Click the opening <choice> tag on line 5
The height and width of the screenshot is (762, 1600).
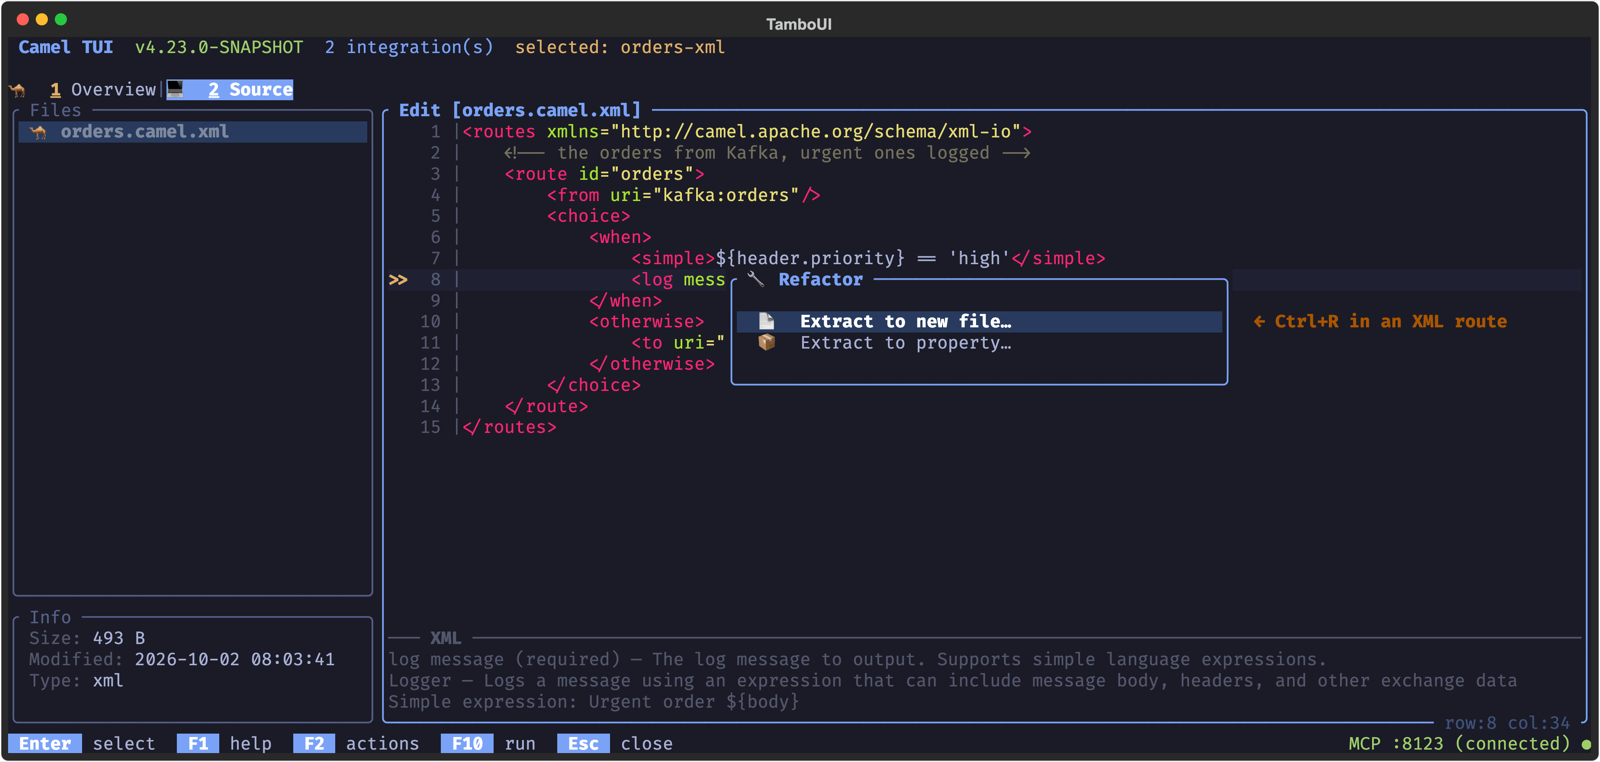point(588,216)
